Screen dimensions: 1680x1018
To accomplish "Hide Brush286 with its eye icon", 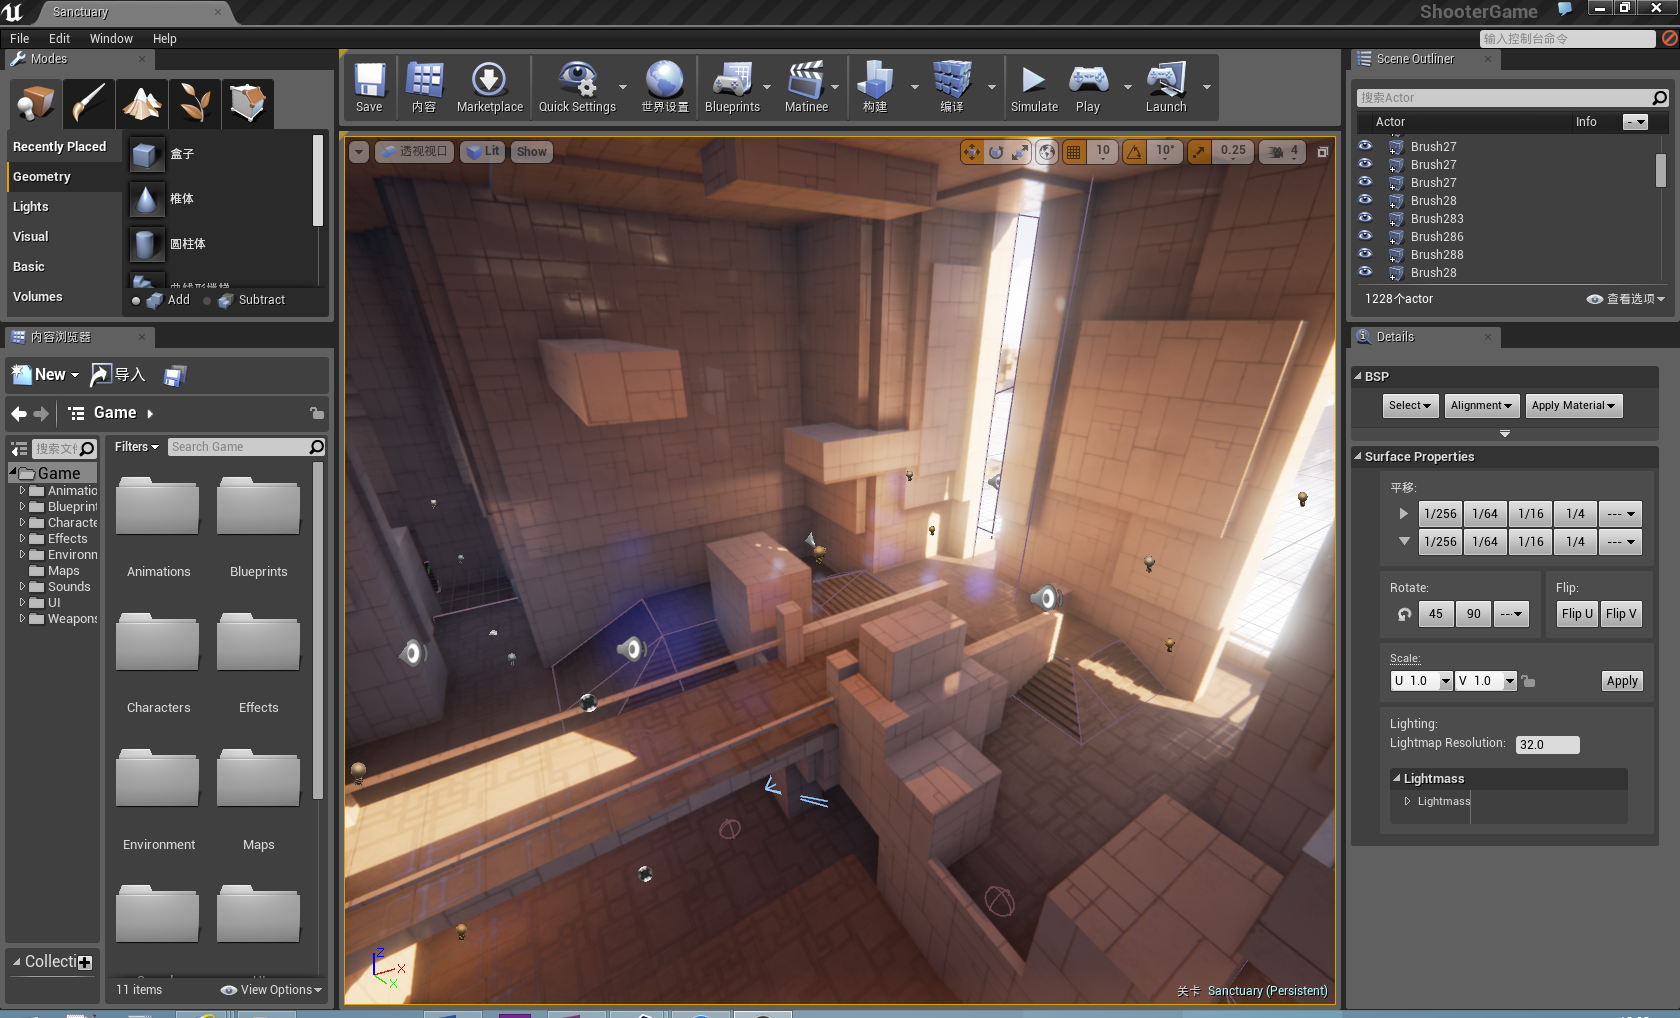I will [x=1365, y=236].
